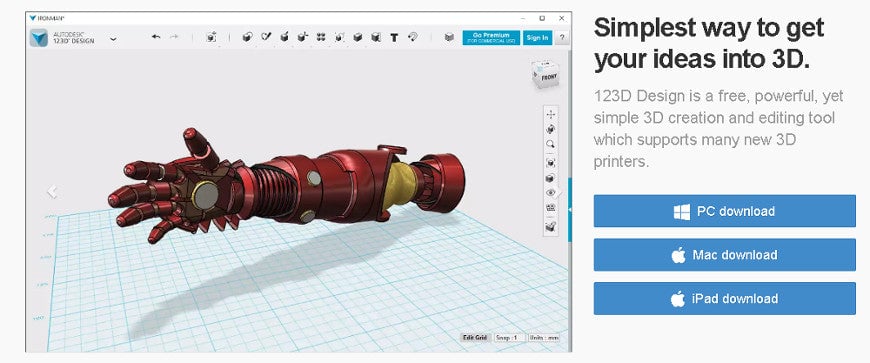This screenshot has height=363, width=870.
Task: Click the Help question mark button
Action: [x=562, y=38]
